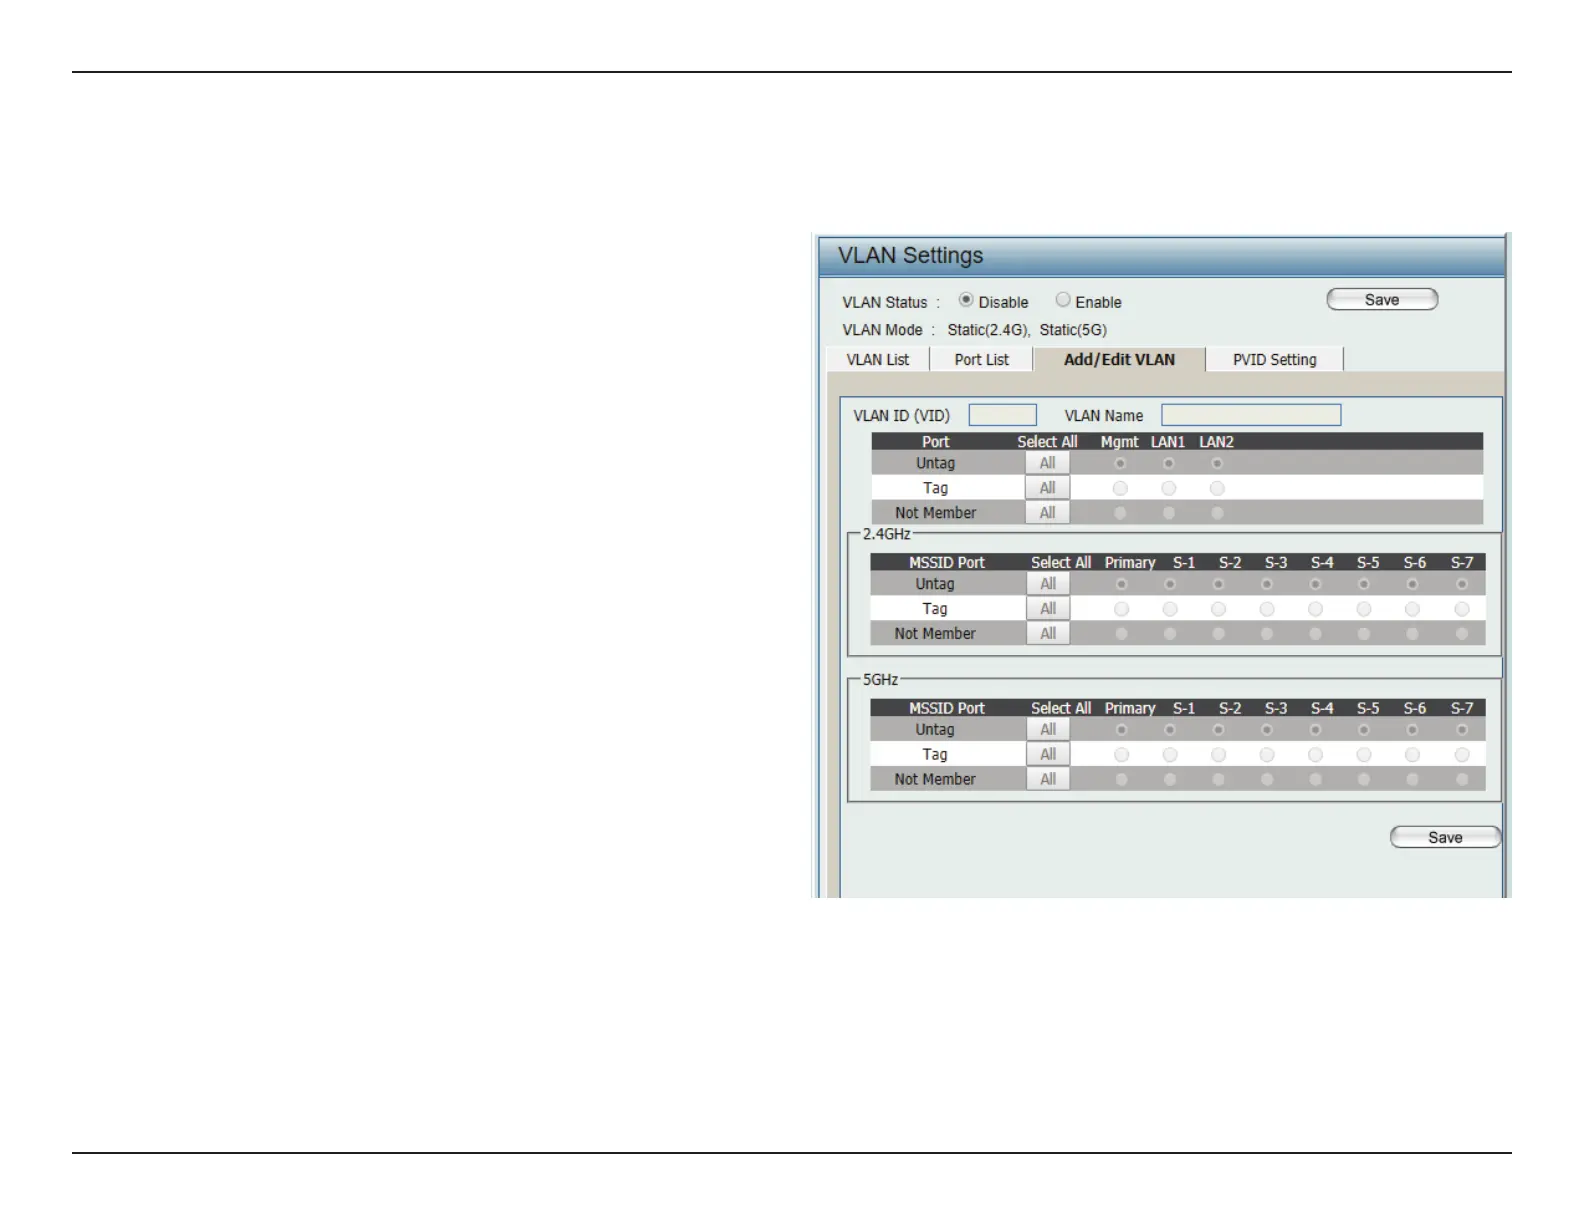Set 2.4GHz S-6 MSSID to Tag
1584x1224 pixels.
point(1412,609)
